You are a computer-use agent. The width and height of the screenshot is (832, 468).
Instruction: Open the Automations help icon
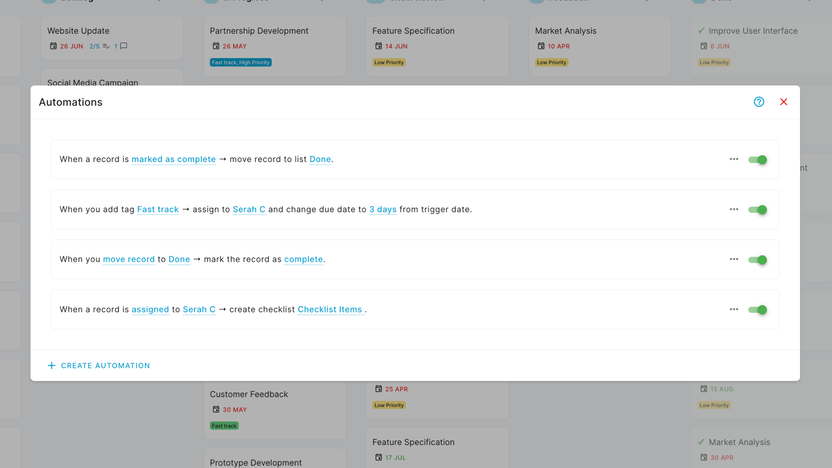point(759,102)
